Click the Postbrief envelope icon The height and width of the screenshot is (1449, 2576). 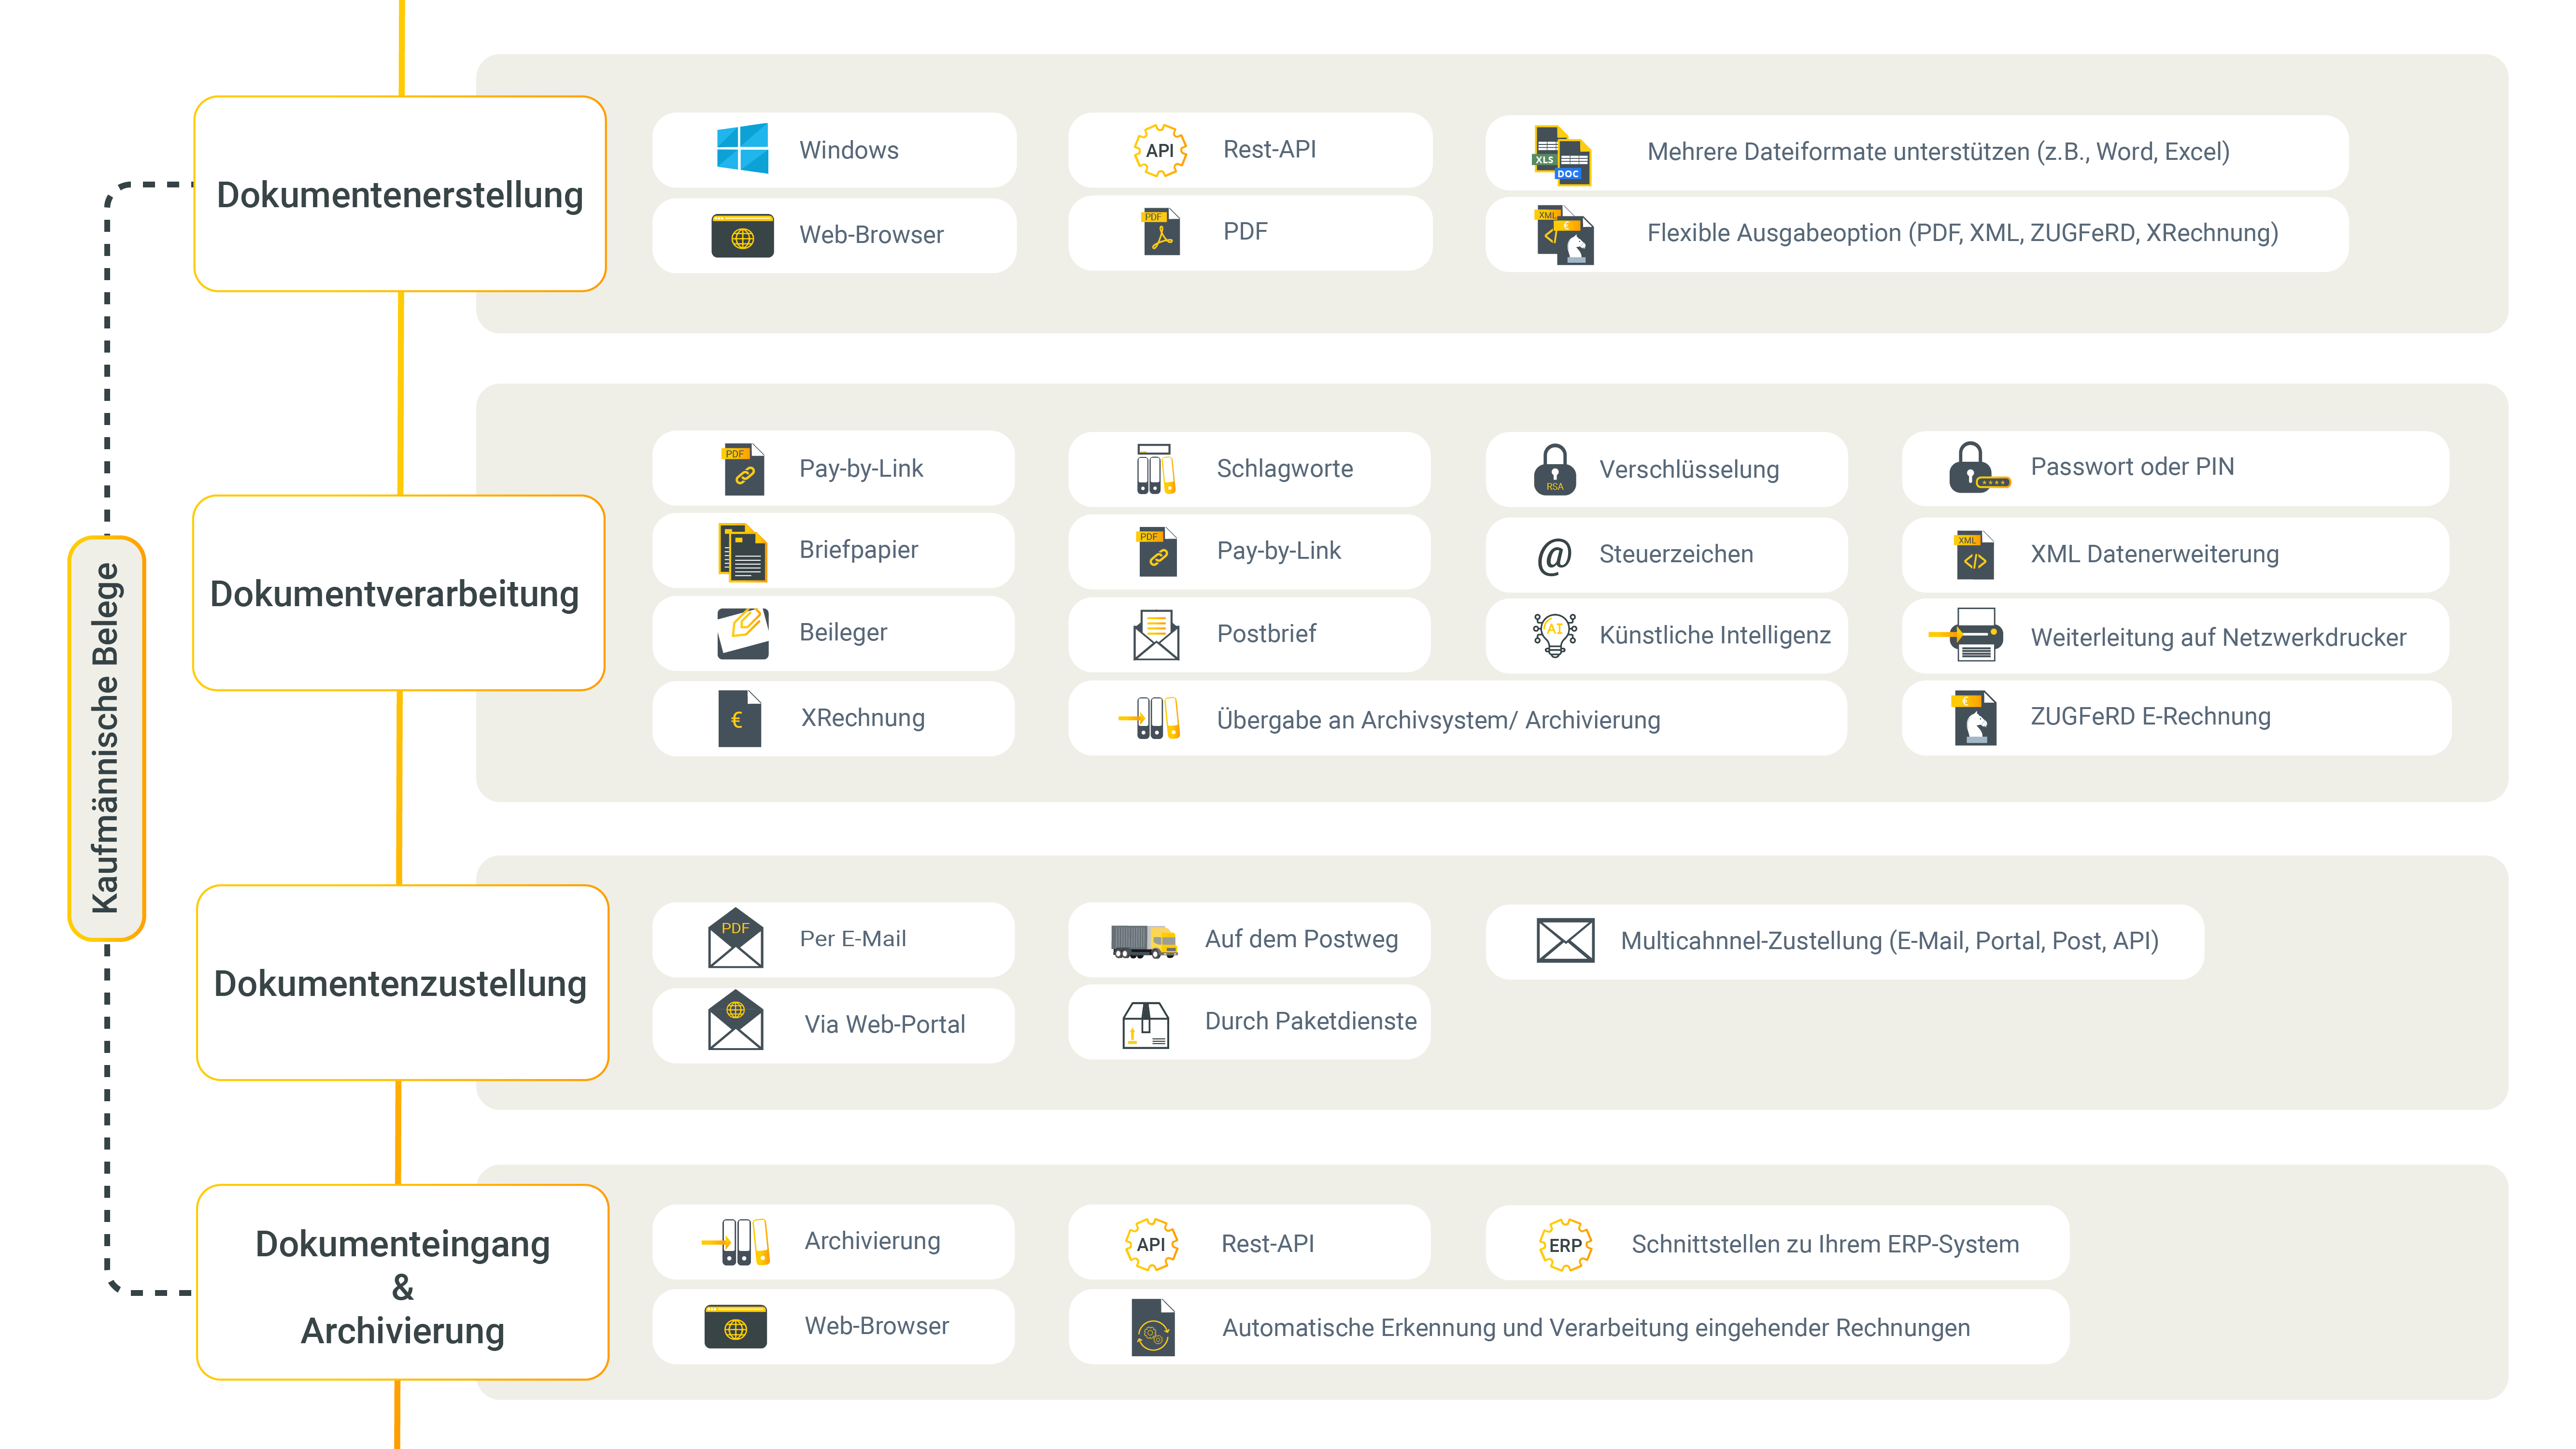click(x=1156, y=635)
